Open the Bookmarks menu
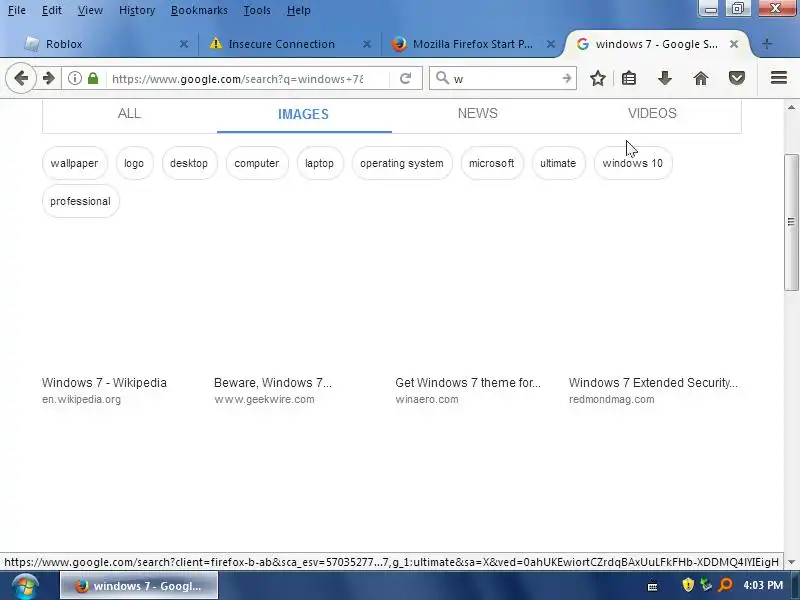800x600 pixels. [x=199, y=10]
